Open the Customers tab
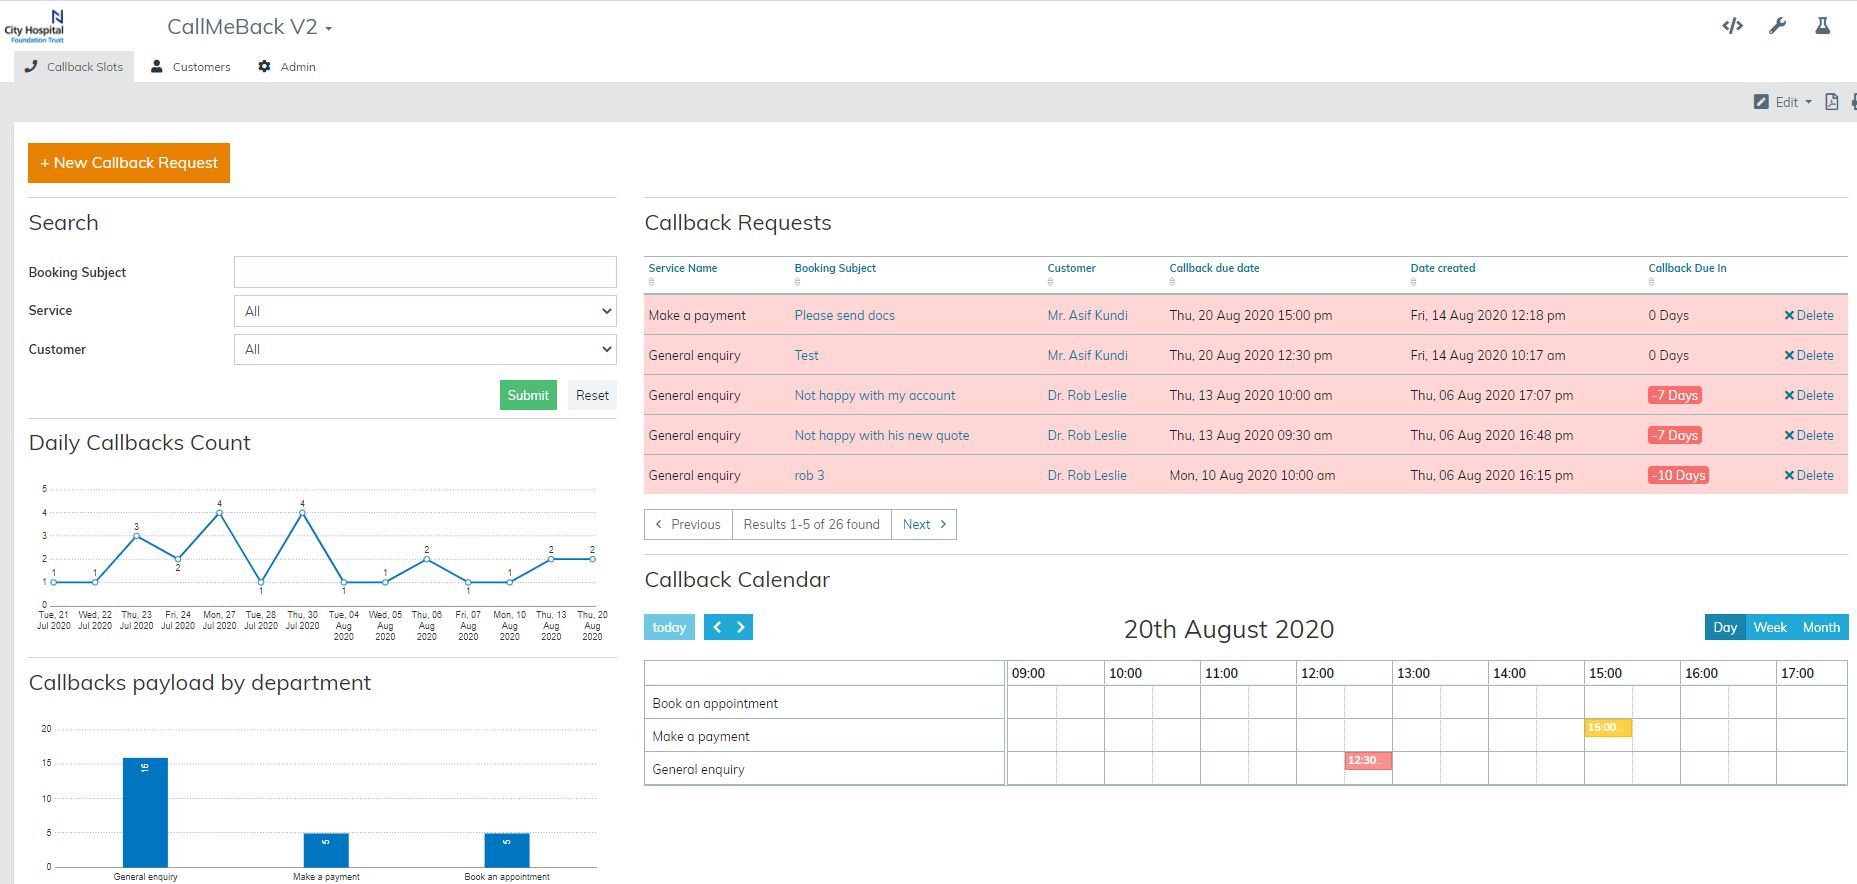1857x884 pixels. coord(190,67)
